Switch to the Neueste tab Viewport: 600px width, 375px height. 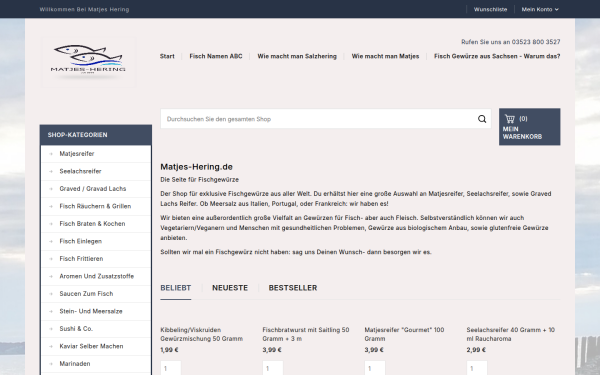[230, 288]
